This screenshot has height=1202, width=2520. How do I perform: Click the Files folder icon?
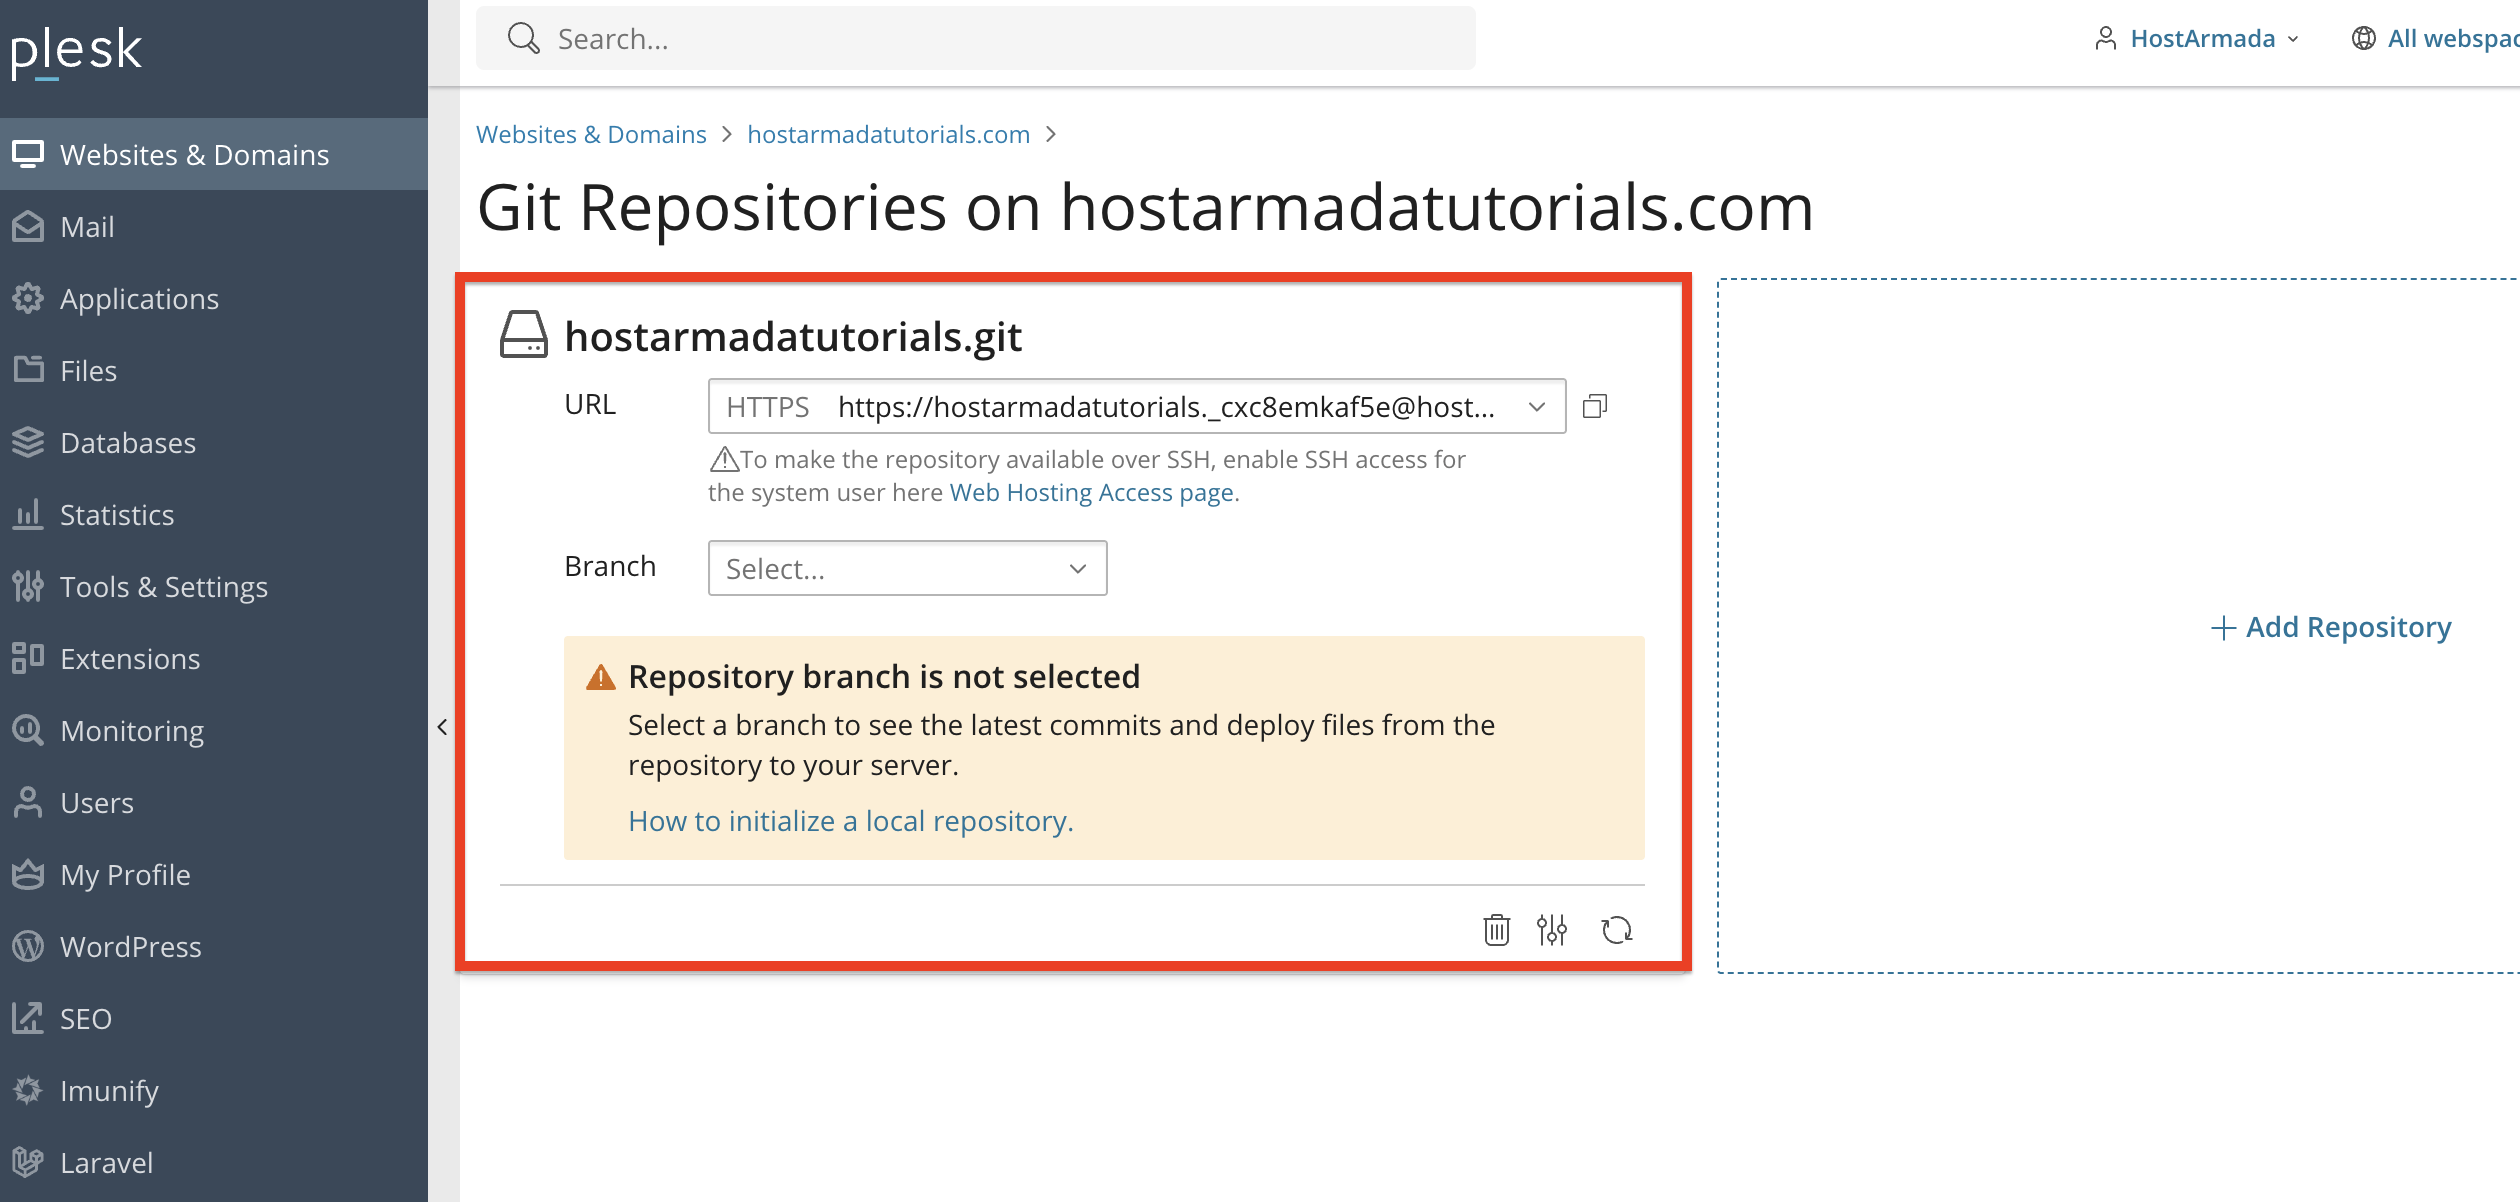28,370
